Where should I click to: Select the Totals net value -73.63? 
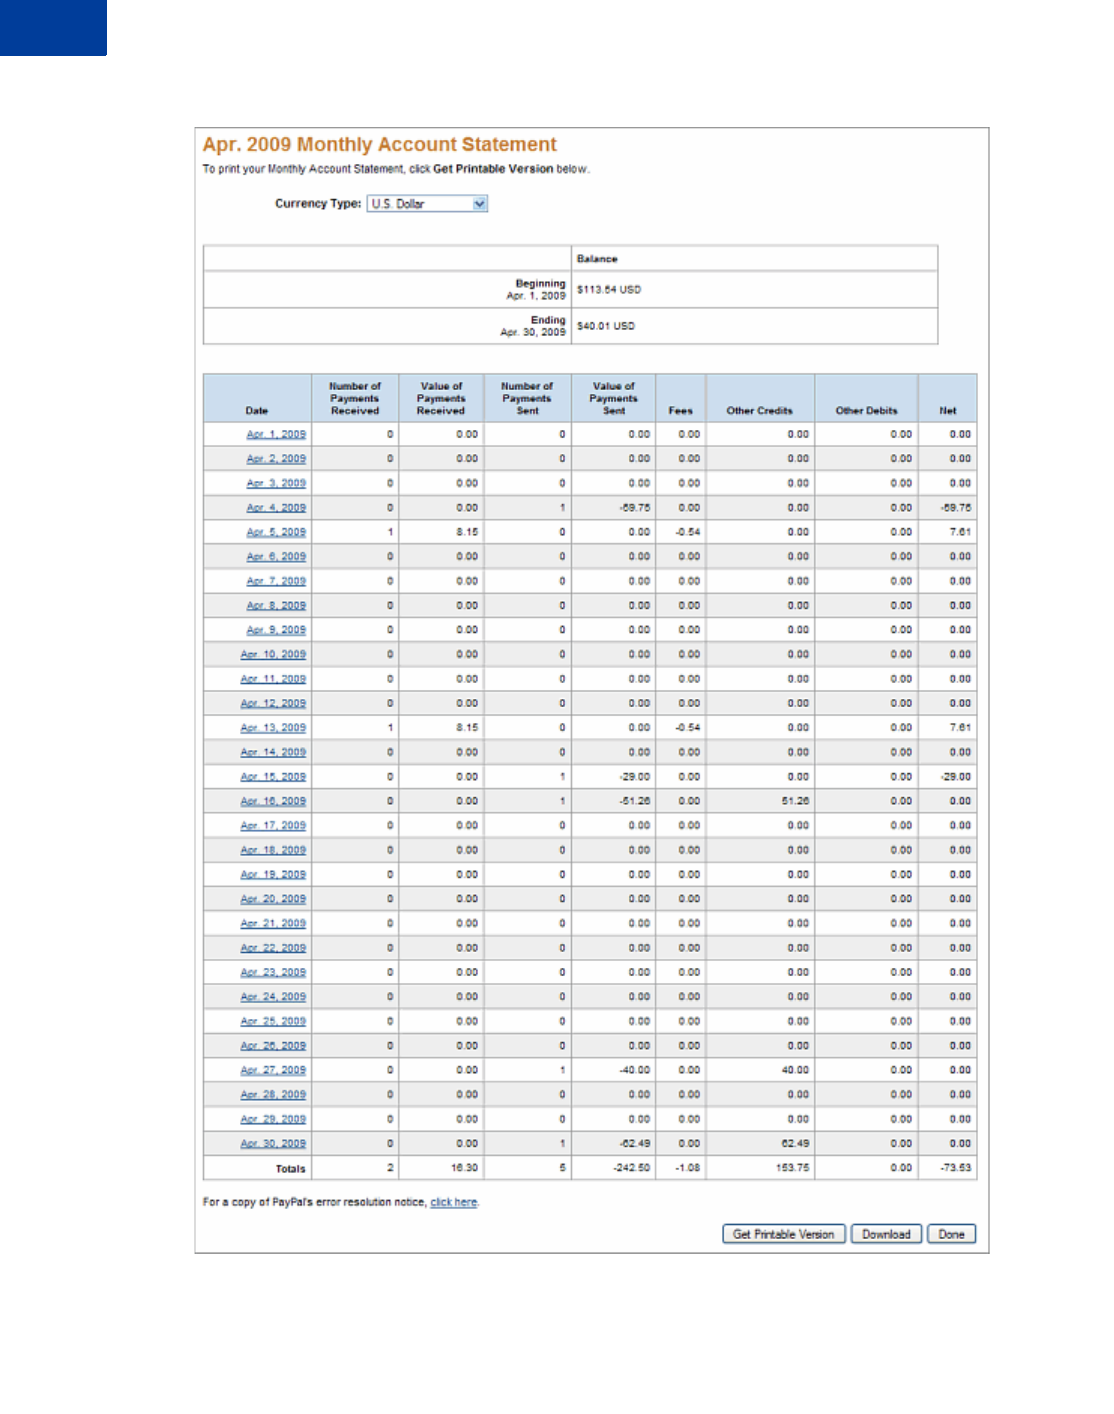coord(956,1168)
